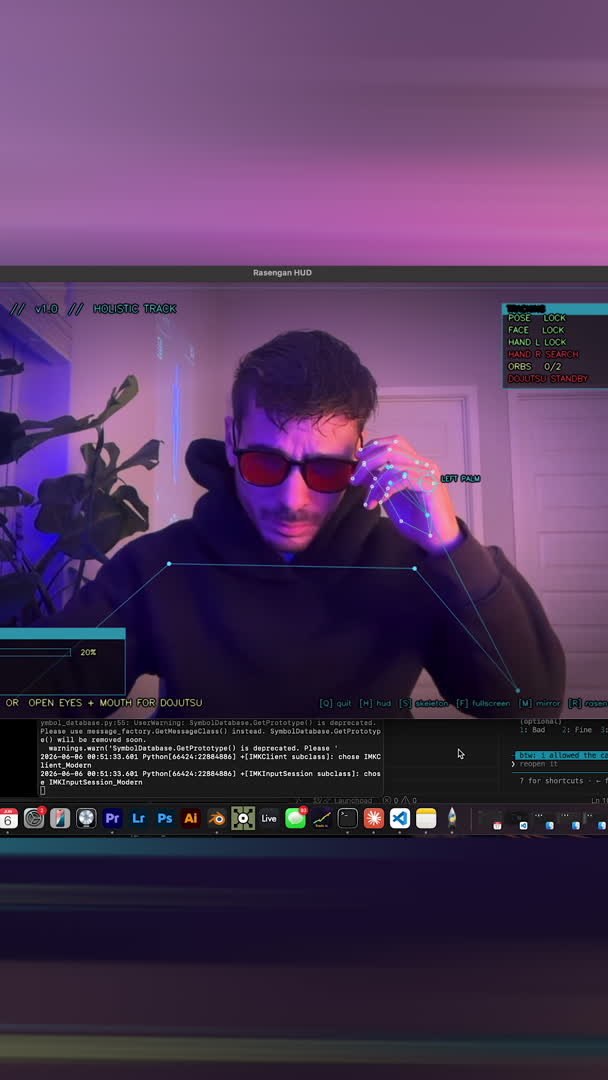This screenshot has width=608, height=1080.
Task: Open the orange Claude app in dock
Action: pos(374,818)
